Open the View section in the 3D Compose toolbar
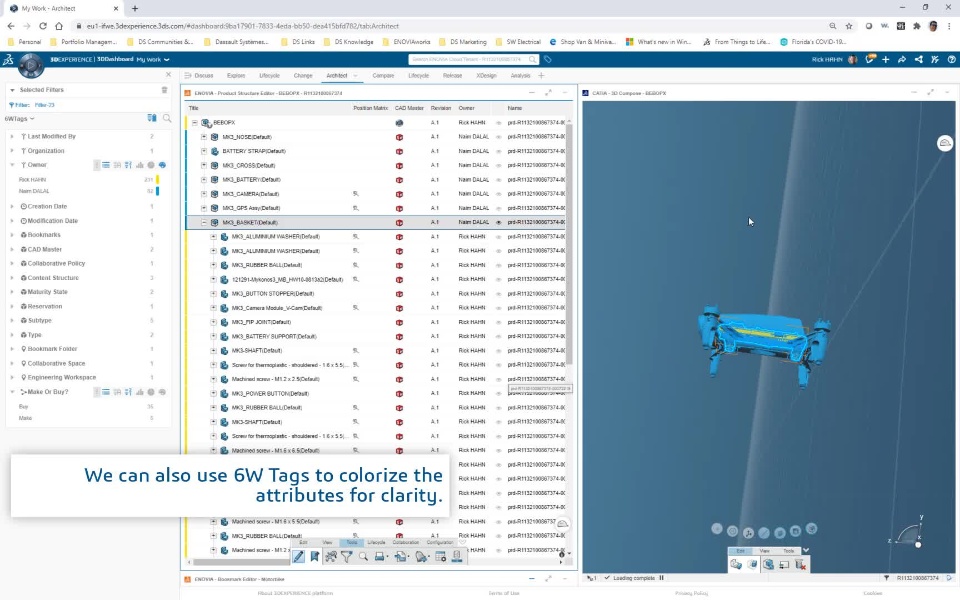This screenshot has height=600, width=960. 765,551
